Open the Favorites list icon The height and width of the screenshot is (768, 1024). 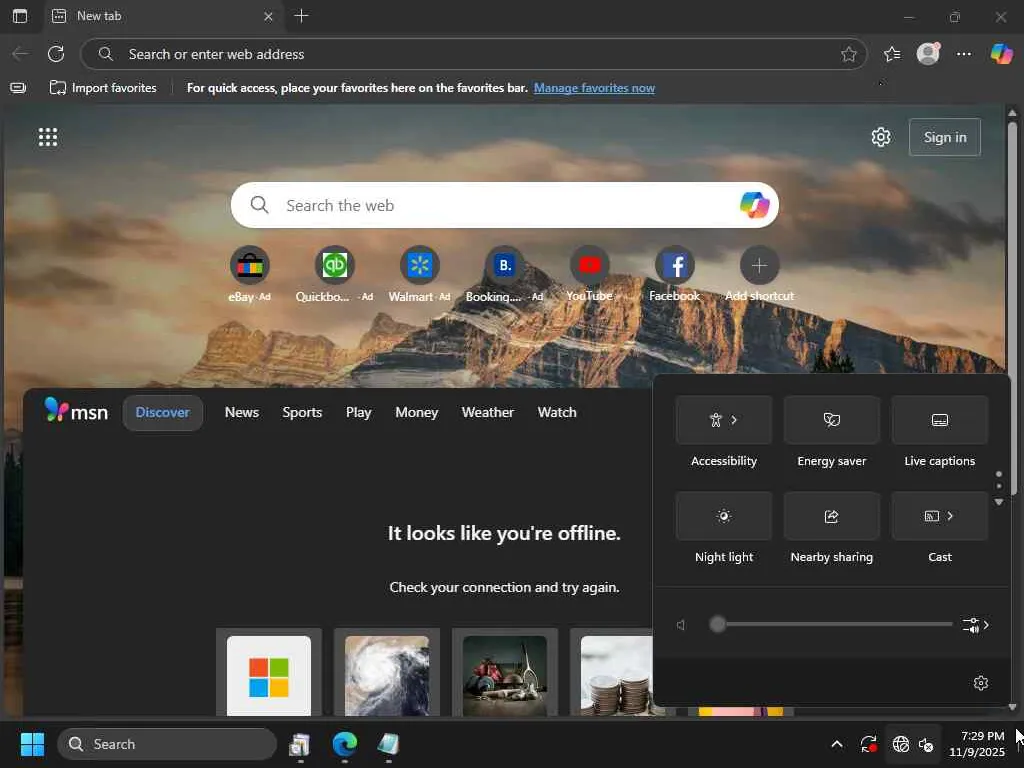click(x=892, y=54)
